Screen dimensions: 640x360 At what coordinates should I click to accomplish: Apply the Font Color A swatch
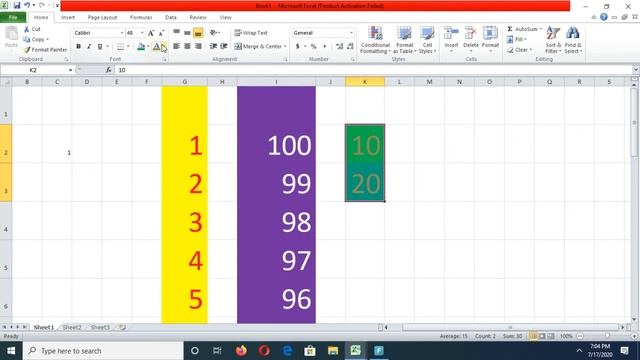pyautogui.click(x=156, y=47)
